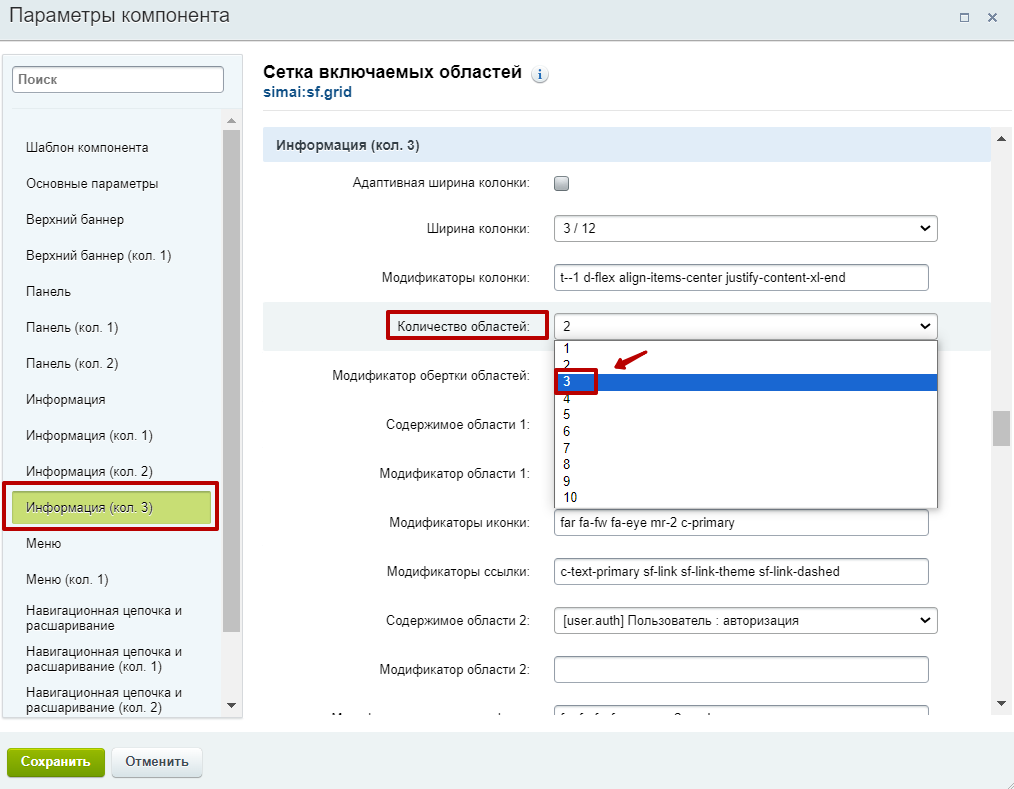The image size is (1014, 789).
Task: Click the main panel scroll-up arrow
Action: 1001,137
